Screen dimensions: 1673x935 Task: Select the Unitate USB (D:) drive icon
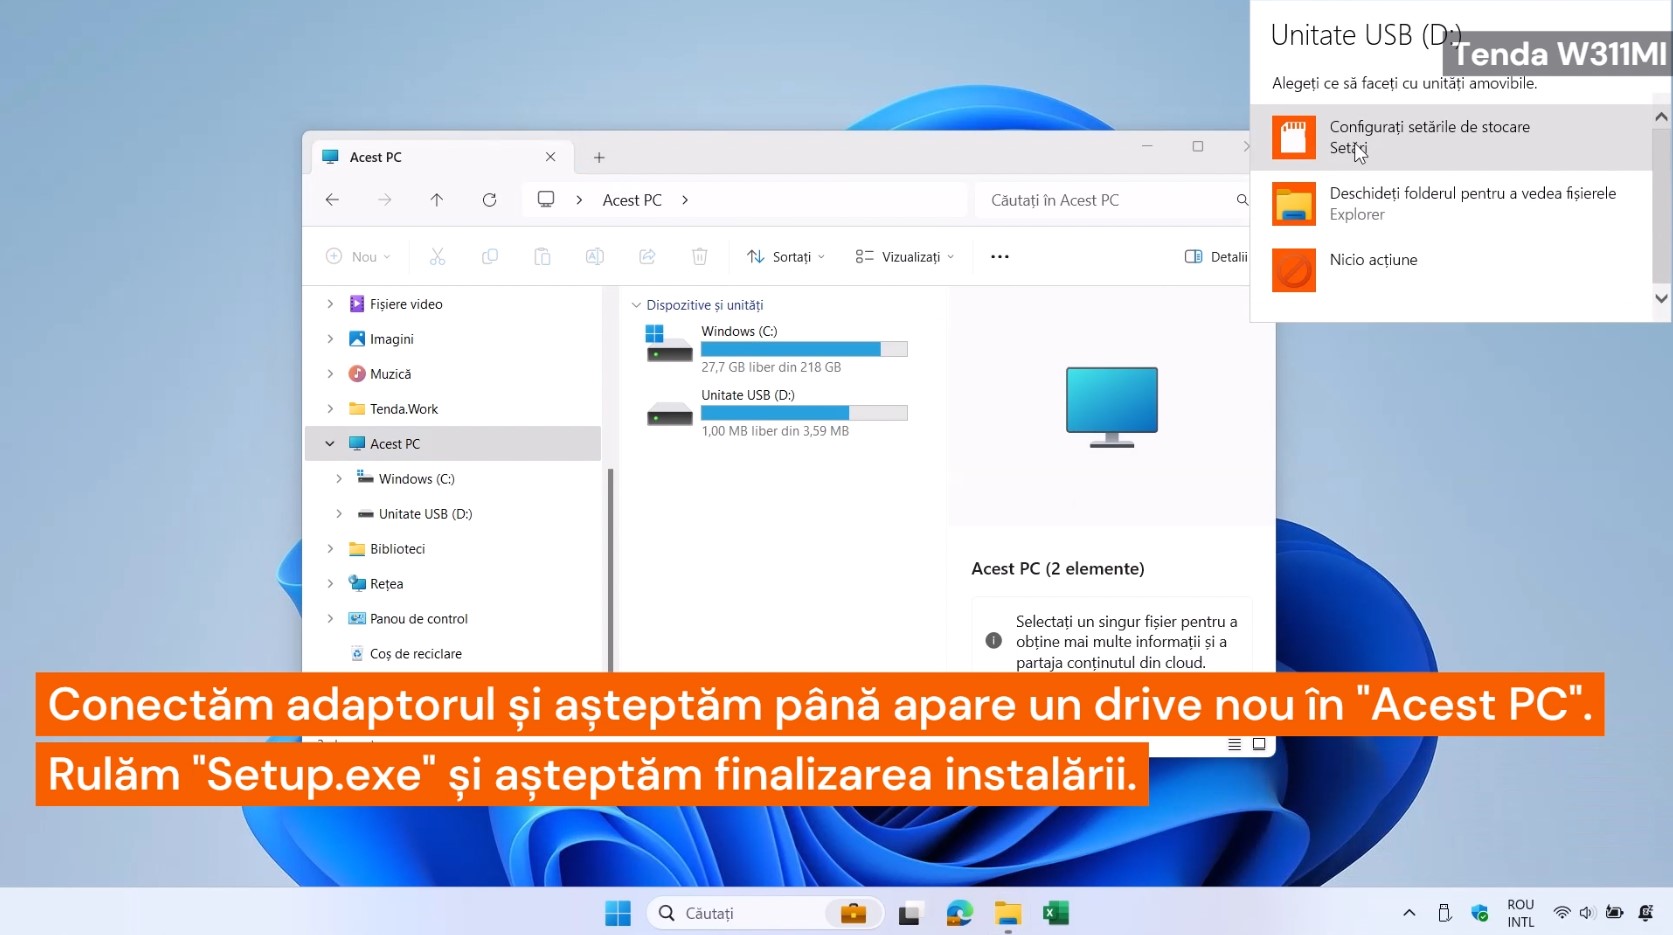tap(669, 412)
